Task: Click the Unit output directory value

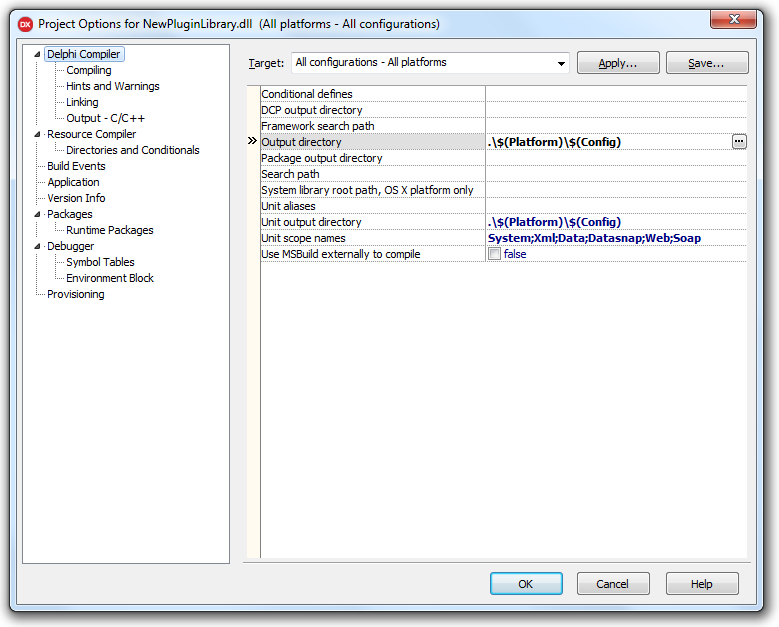Action: 616,222
